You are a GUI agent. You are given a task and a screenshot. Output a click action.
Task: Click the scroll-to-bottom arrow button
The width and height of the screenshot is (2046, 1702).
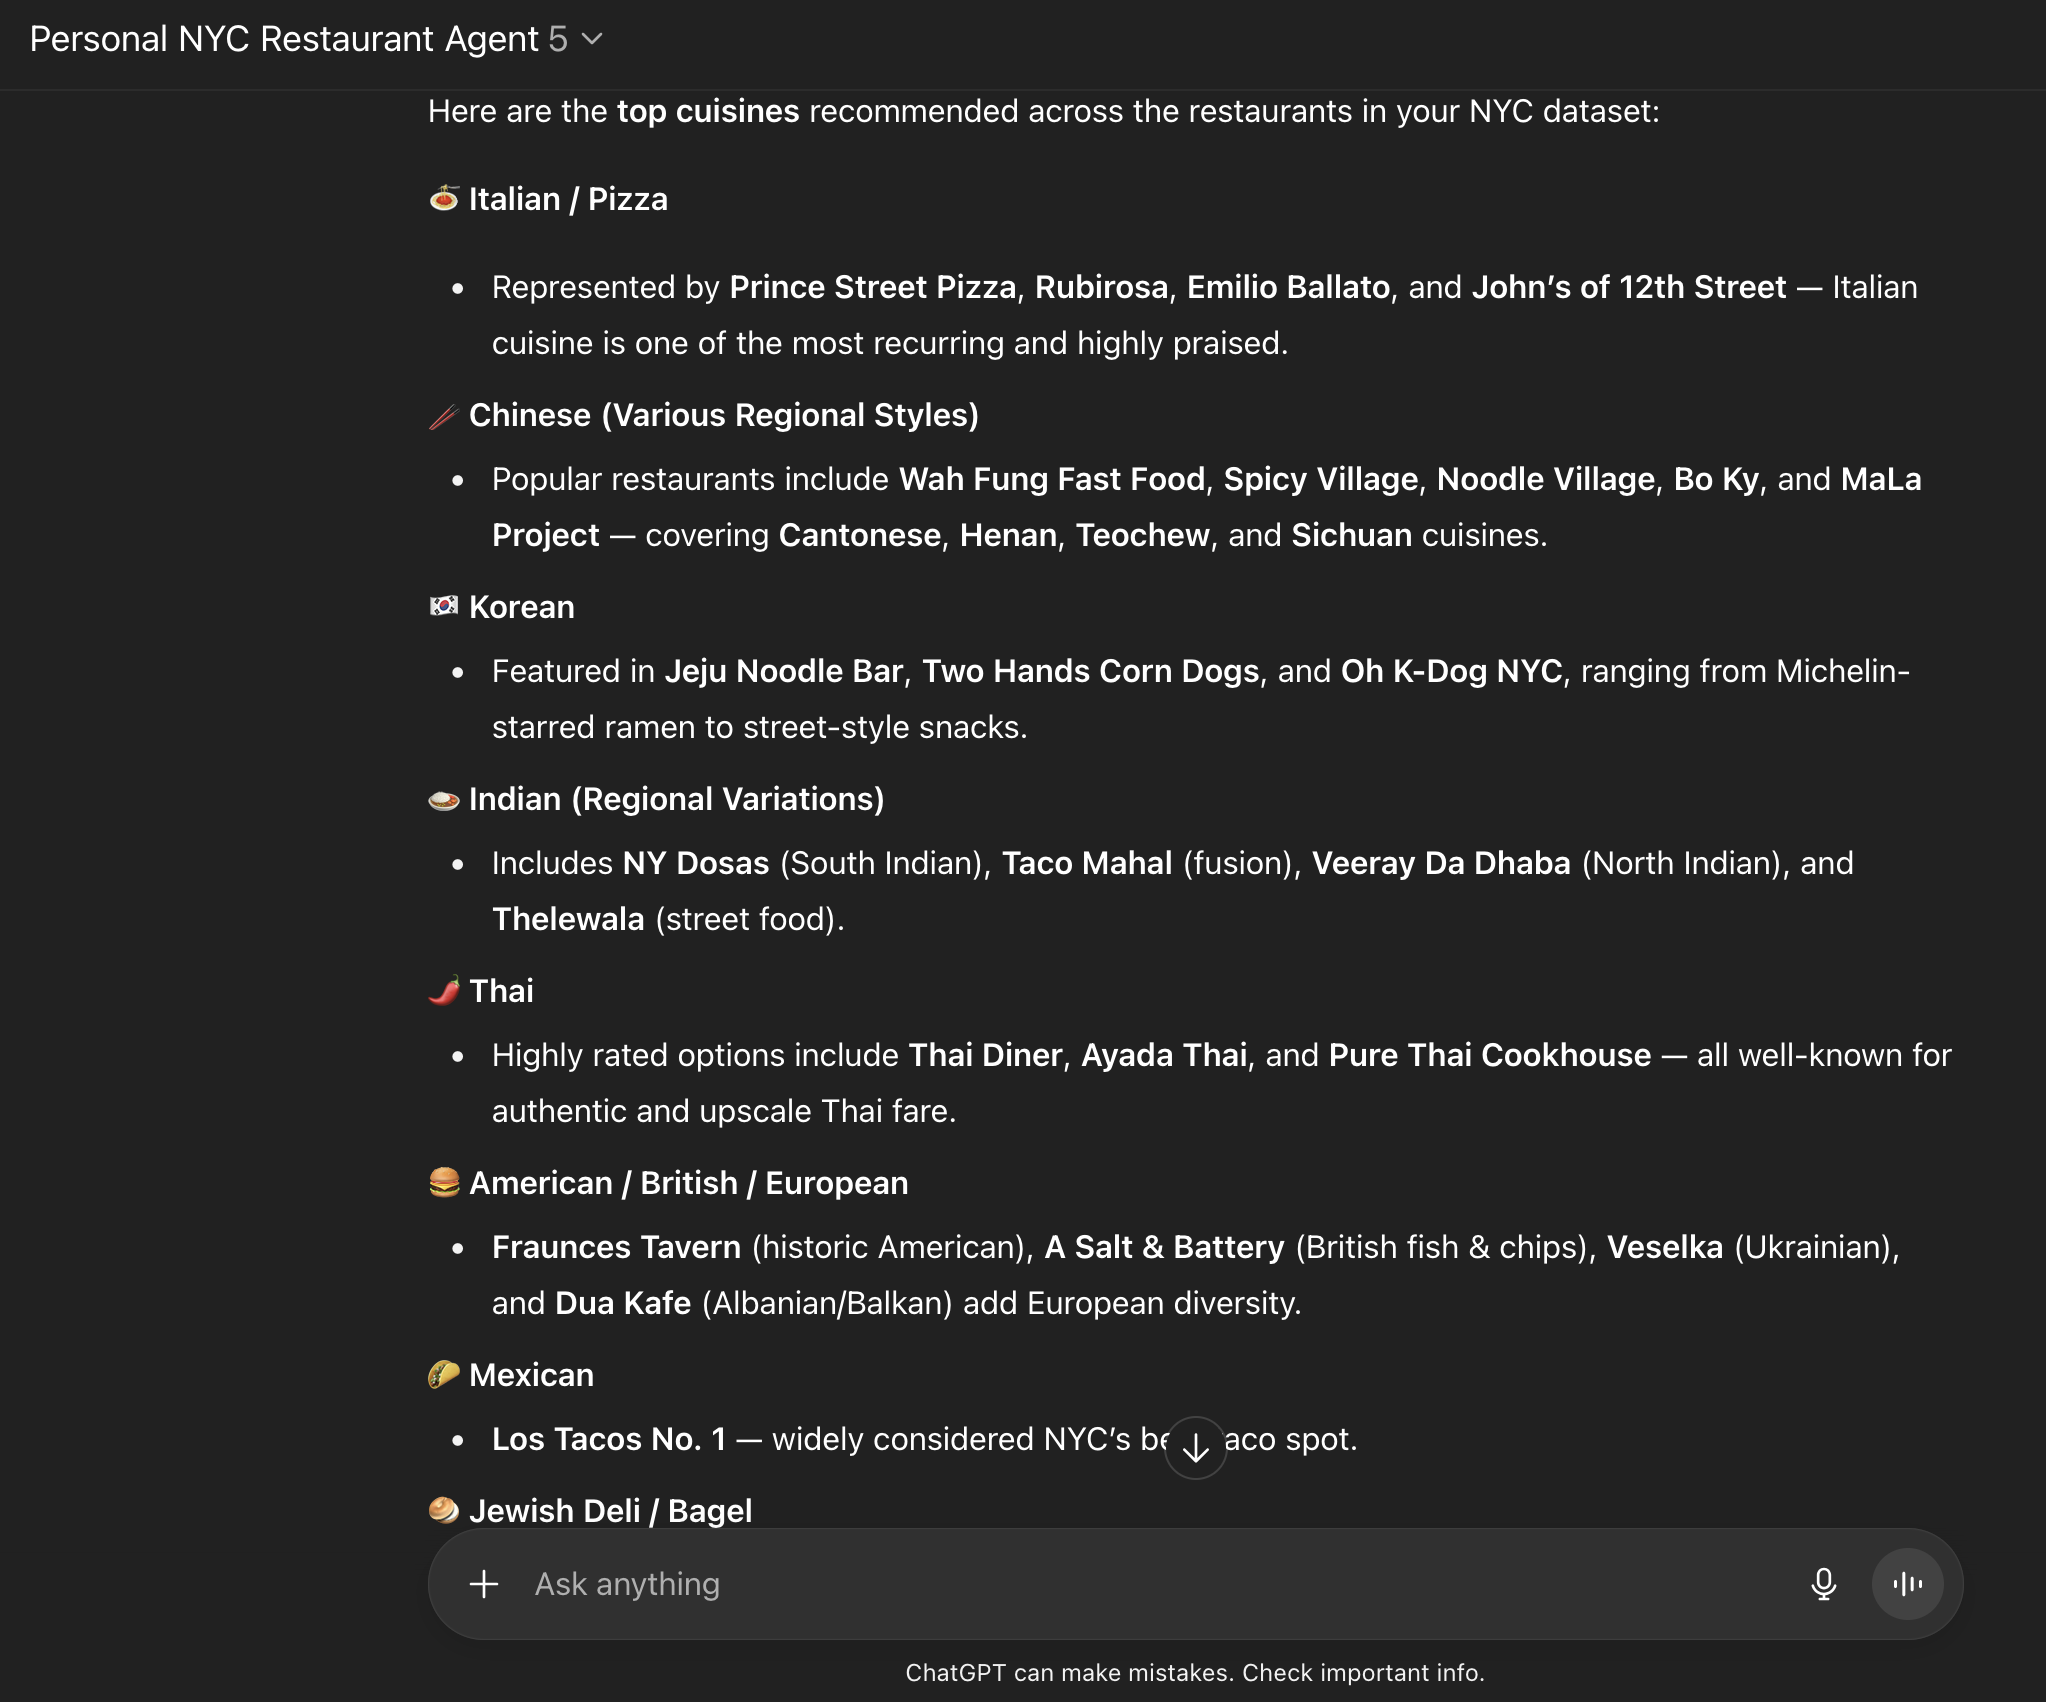pyautogui.click(x=1195, y=1447)
